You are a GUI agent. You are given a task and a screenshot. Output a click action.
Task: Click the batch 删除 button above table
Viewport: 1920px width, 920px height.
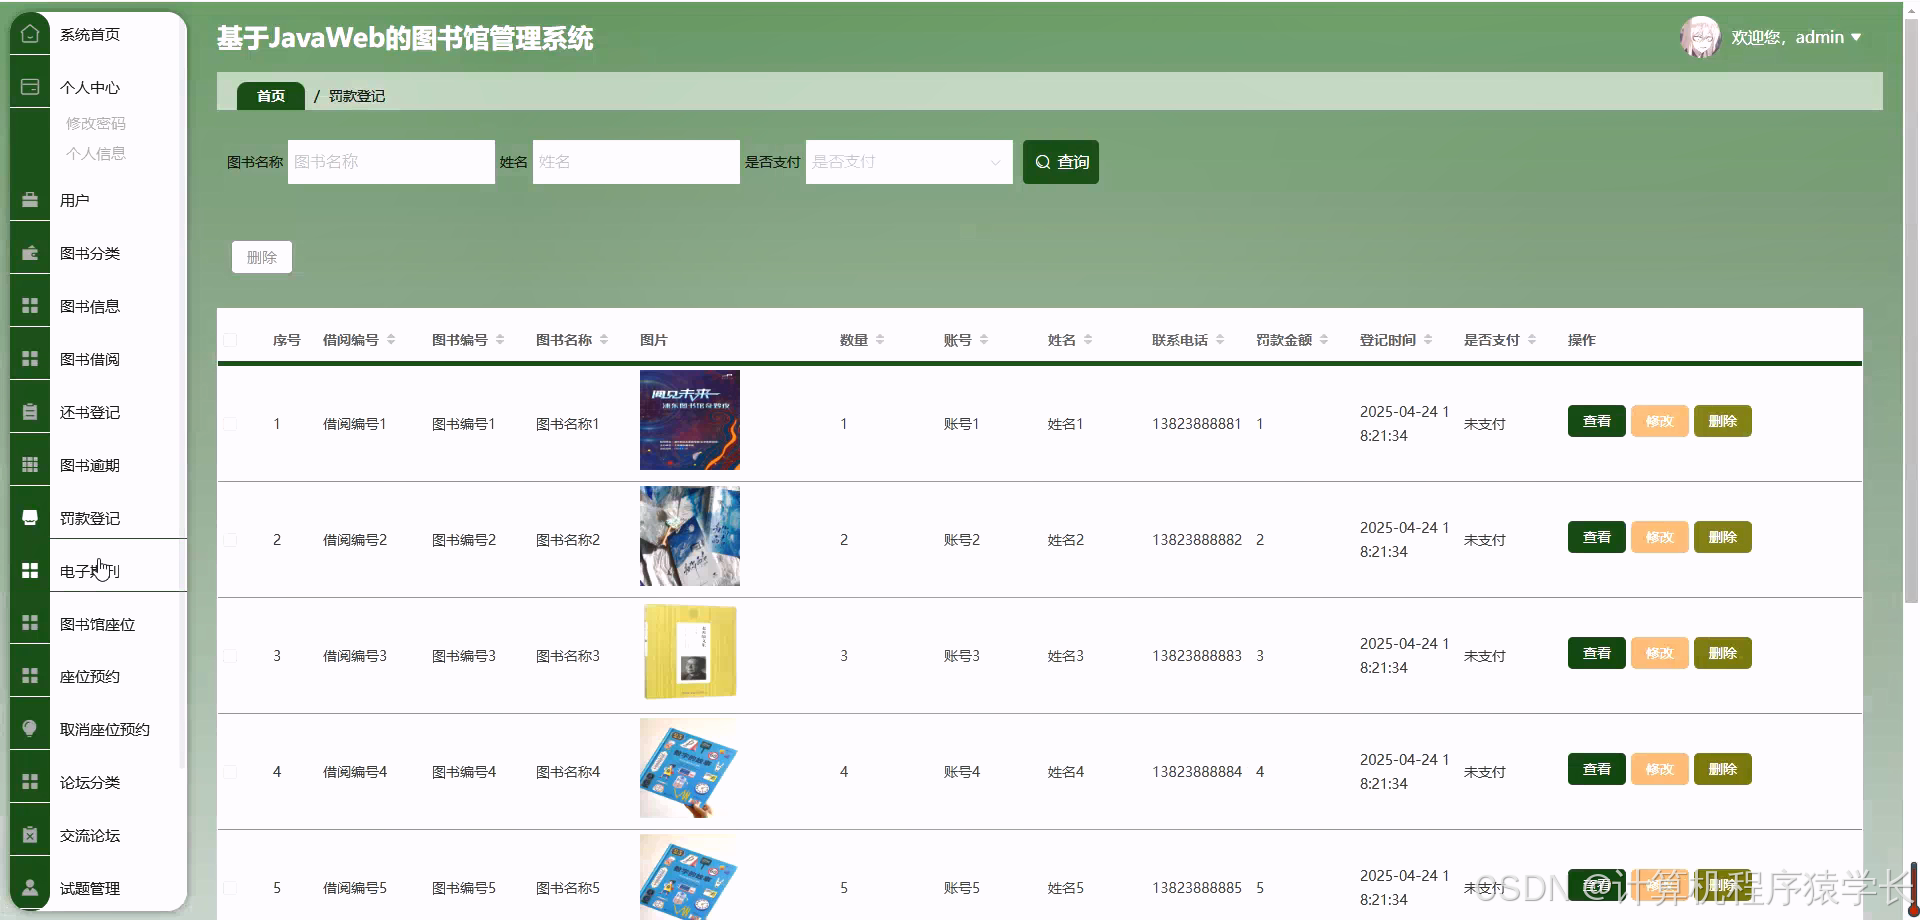pos(262,257)
